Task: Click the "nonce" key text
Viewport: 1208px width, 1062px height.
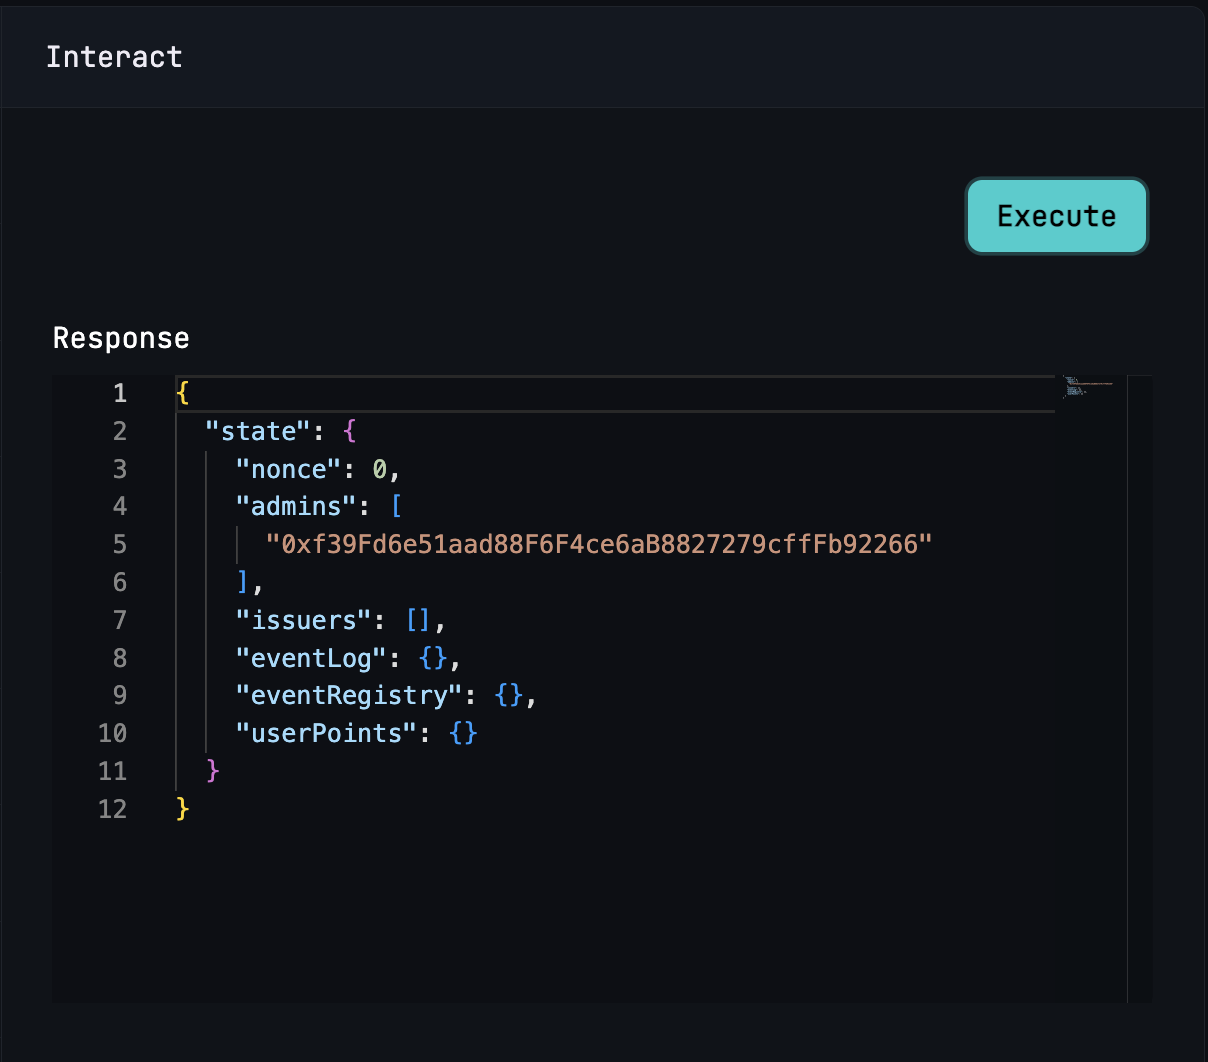Action: tap(289, 469)
